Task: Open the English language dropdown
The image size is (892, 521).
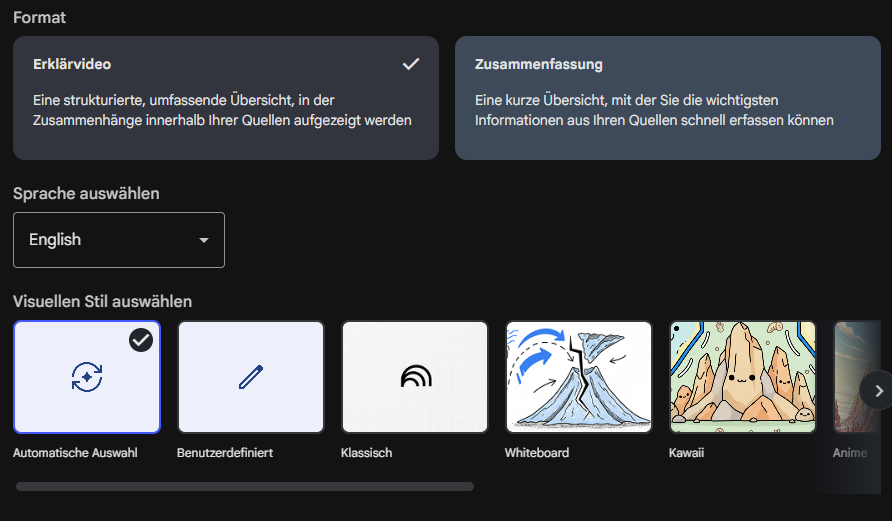Action: point(119,240)
